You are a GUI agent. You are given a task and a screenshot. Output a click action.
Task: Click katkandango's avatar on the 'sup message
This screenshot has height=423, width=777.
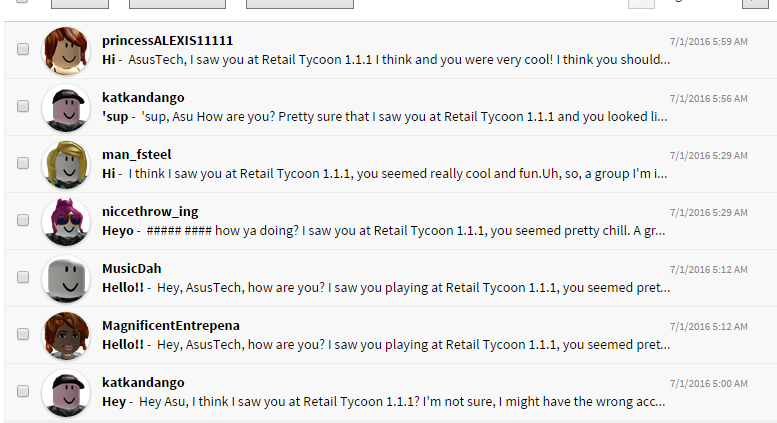tap(66, 106)
